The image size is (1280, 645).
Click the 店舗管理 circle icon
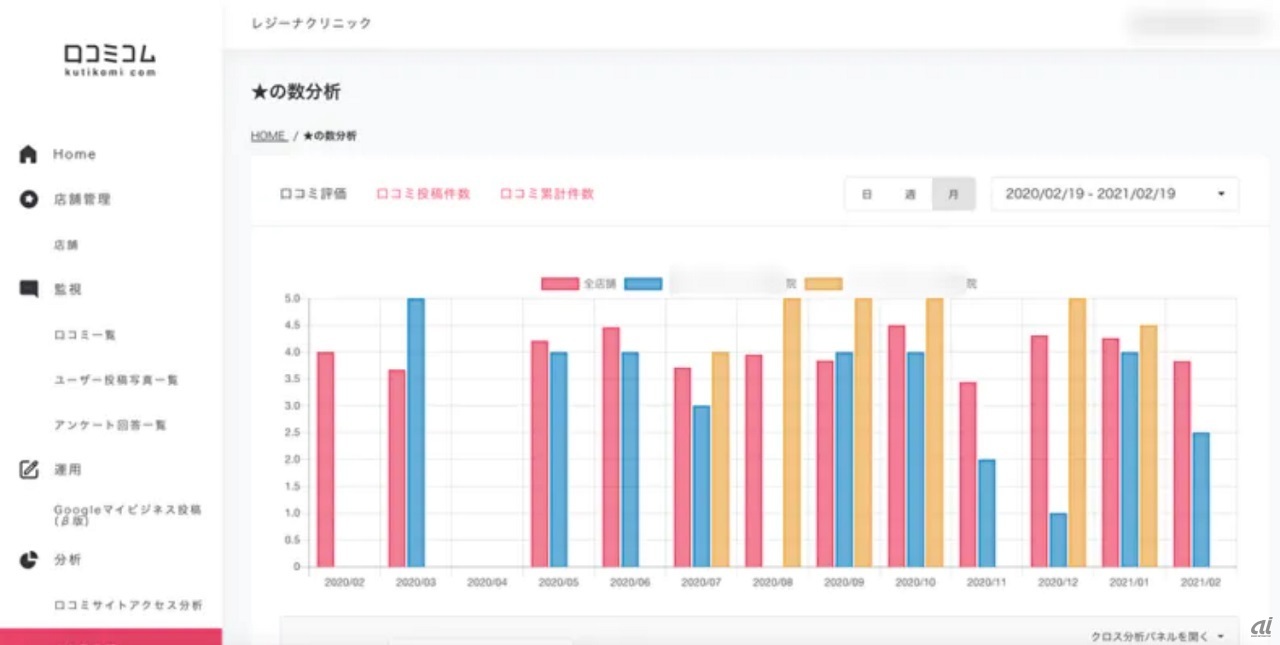tap(28, 199)
